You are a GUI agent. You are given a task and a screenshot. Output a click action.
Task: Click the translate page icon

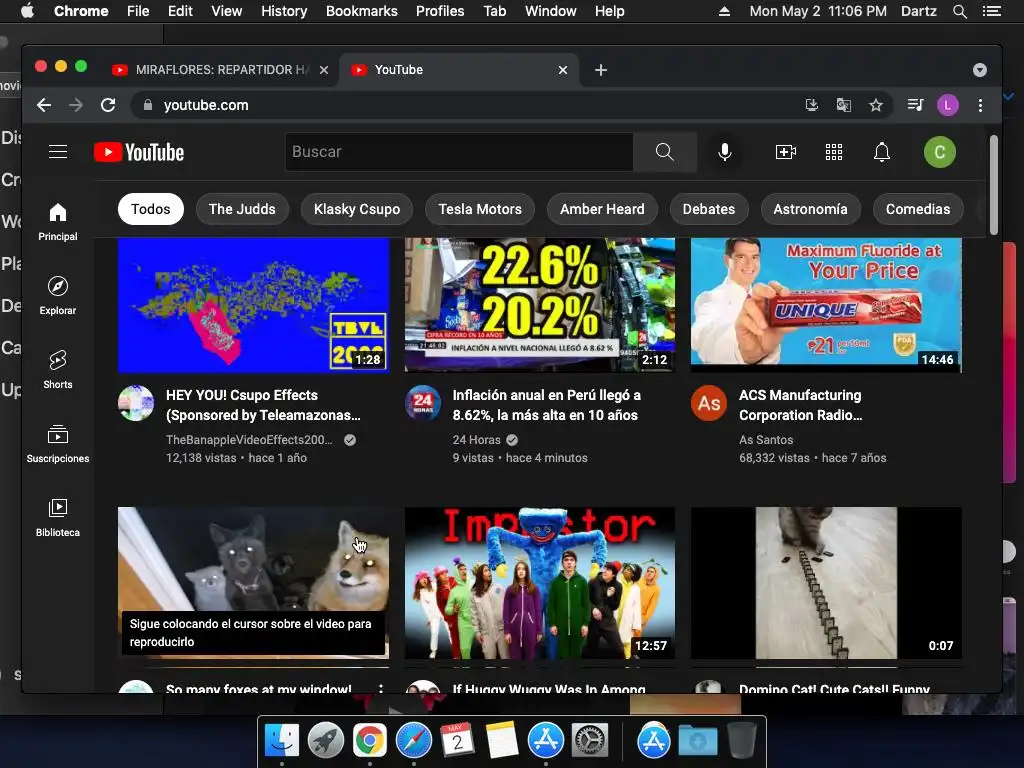pyautogui.click(x=844, y=105)
